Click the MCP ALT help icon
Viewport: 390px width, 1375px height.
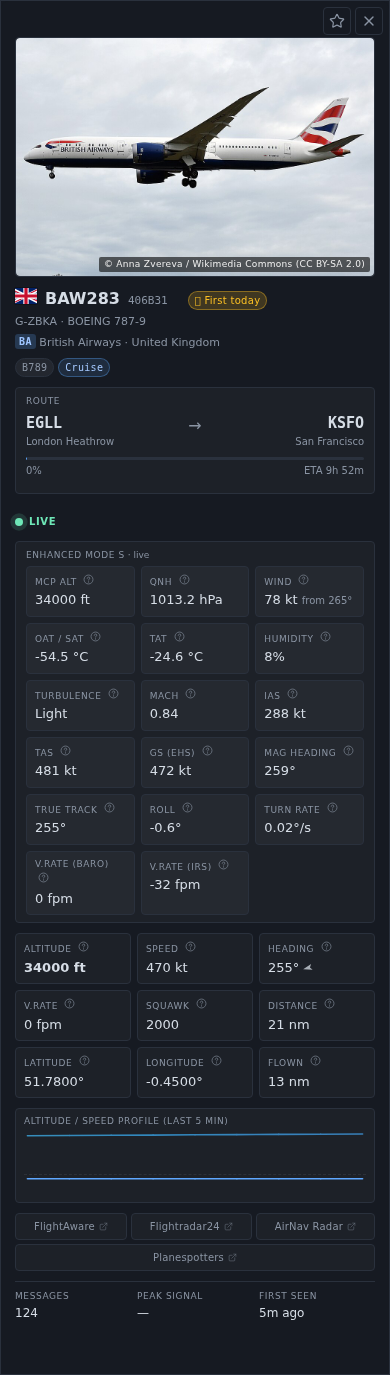coord(89,580)
